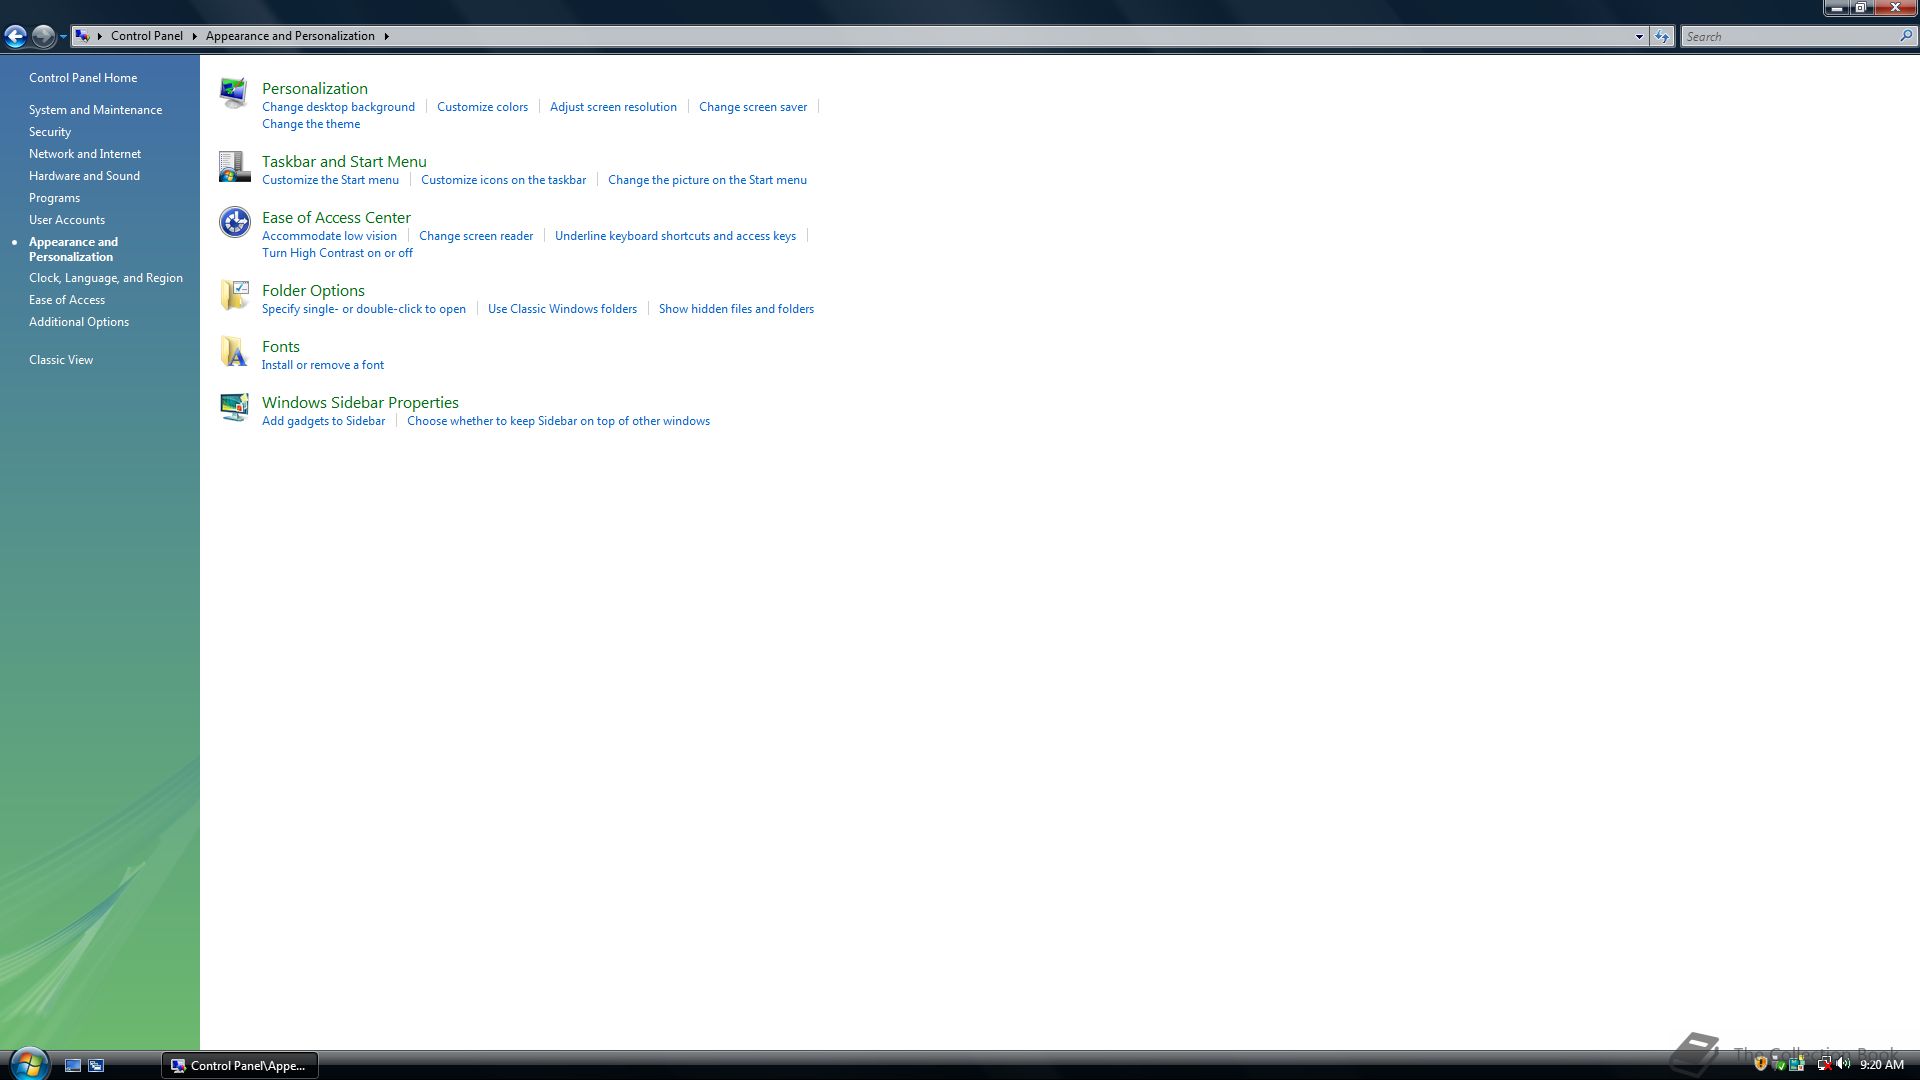Open Ease of Access Center heading

(336, 217)
